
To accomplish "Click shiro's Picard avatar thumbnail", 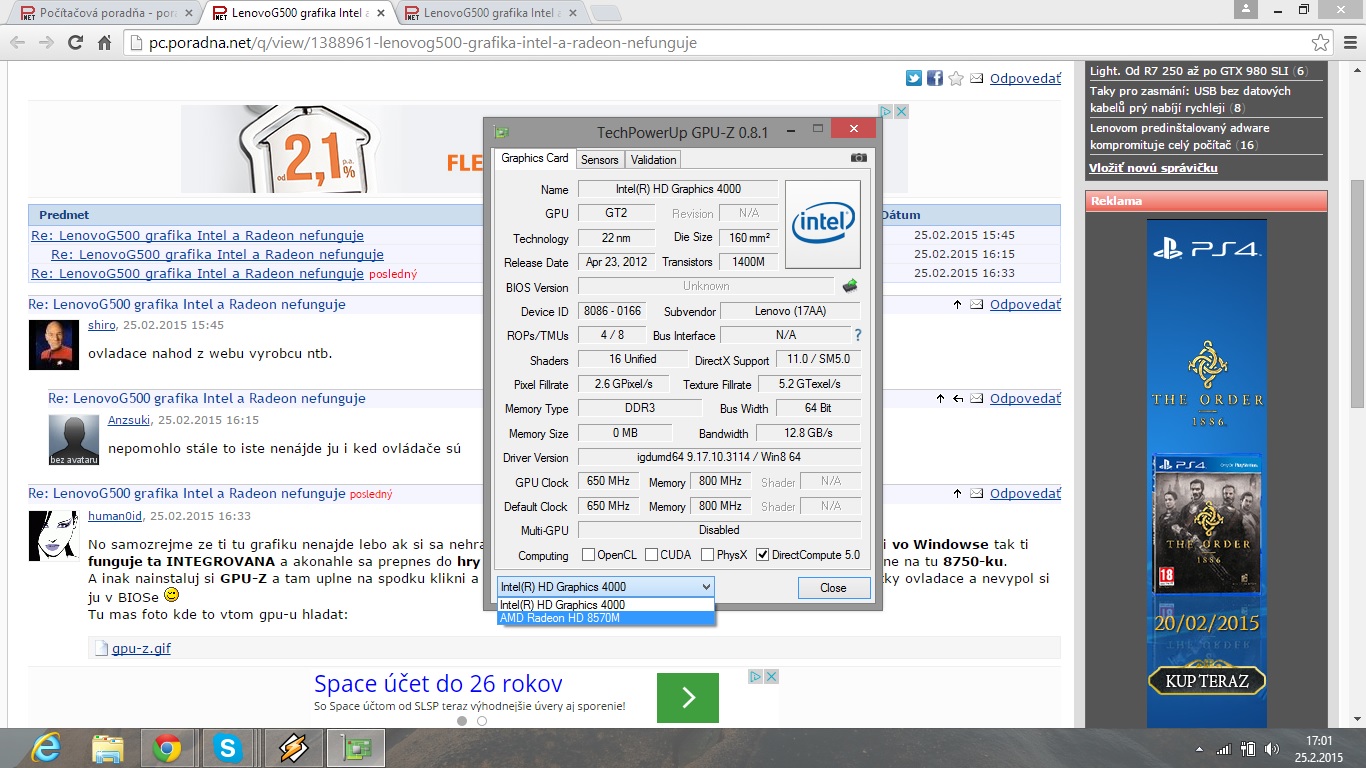I will tap(53, 345).
